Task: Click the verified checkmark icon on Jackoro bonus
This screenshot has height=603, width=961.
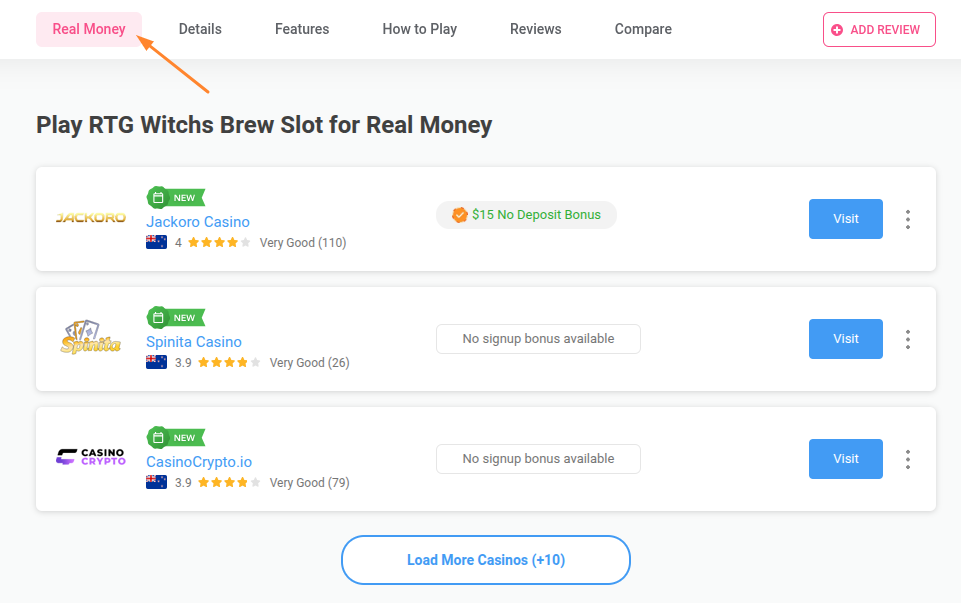Action: tap(460, 215)
